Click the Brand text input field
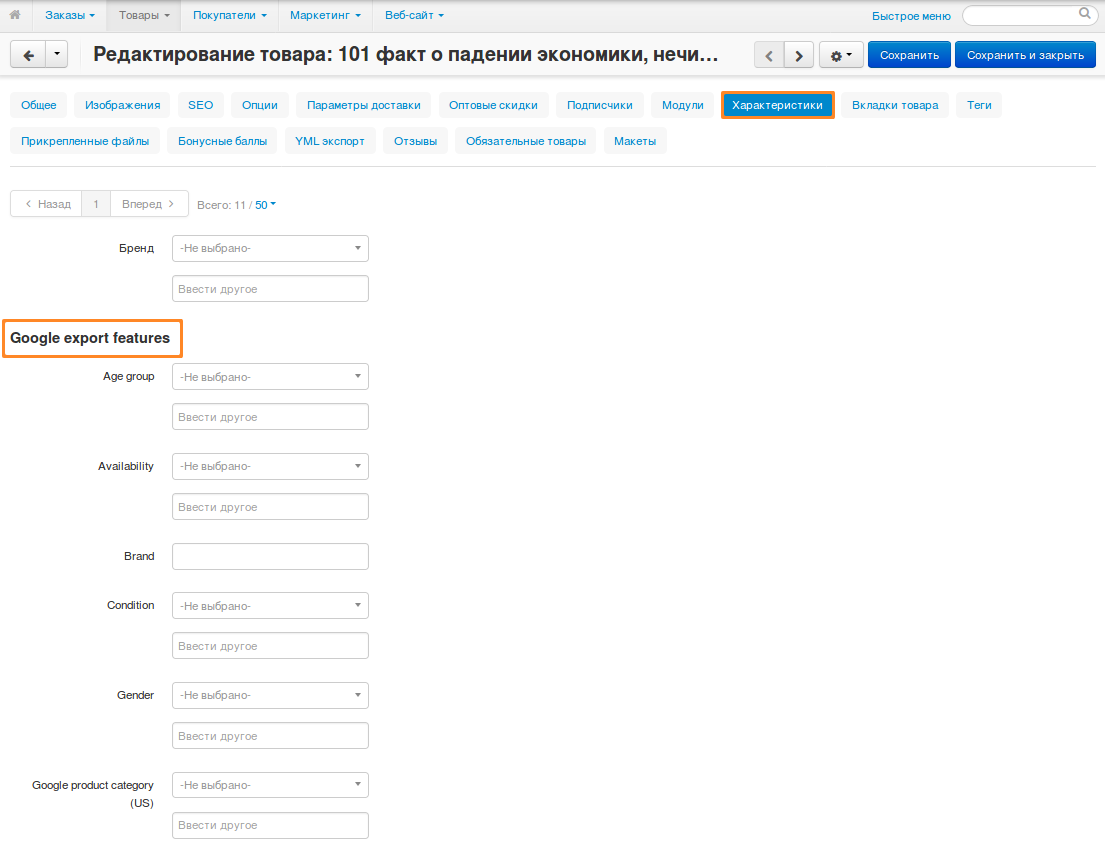Screen dimensions: 1105x860 (x=270, y=556)
